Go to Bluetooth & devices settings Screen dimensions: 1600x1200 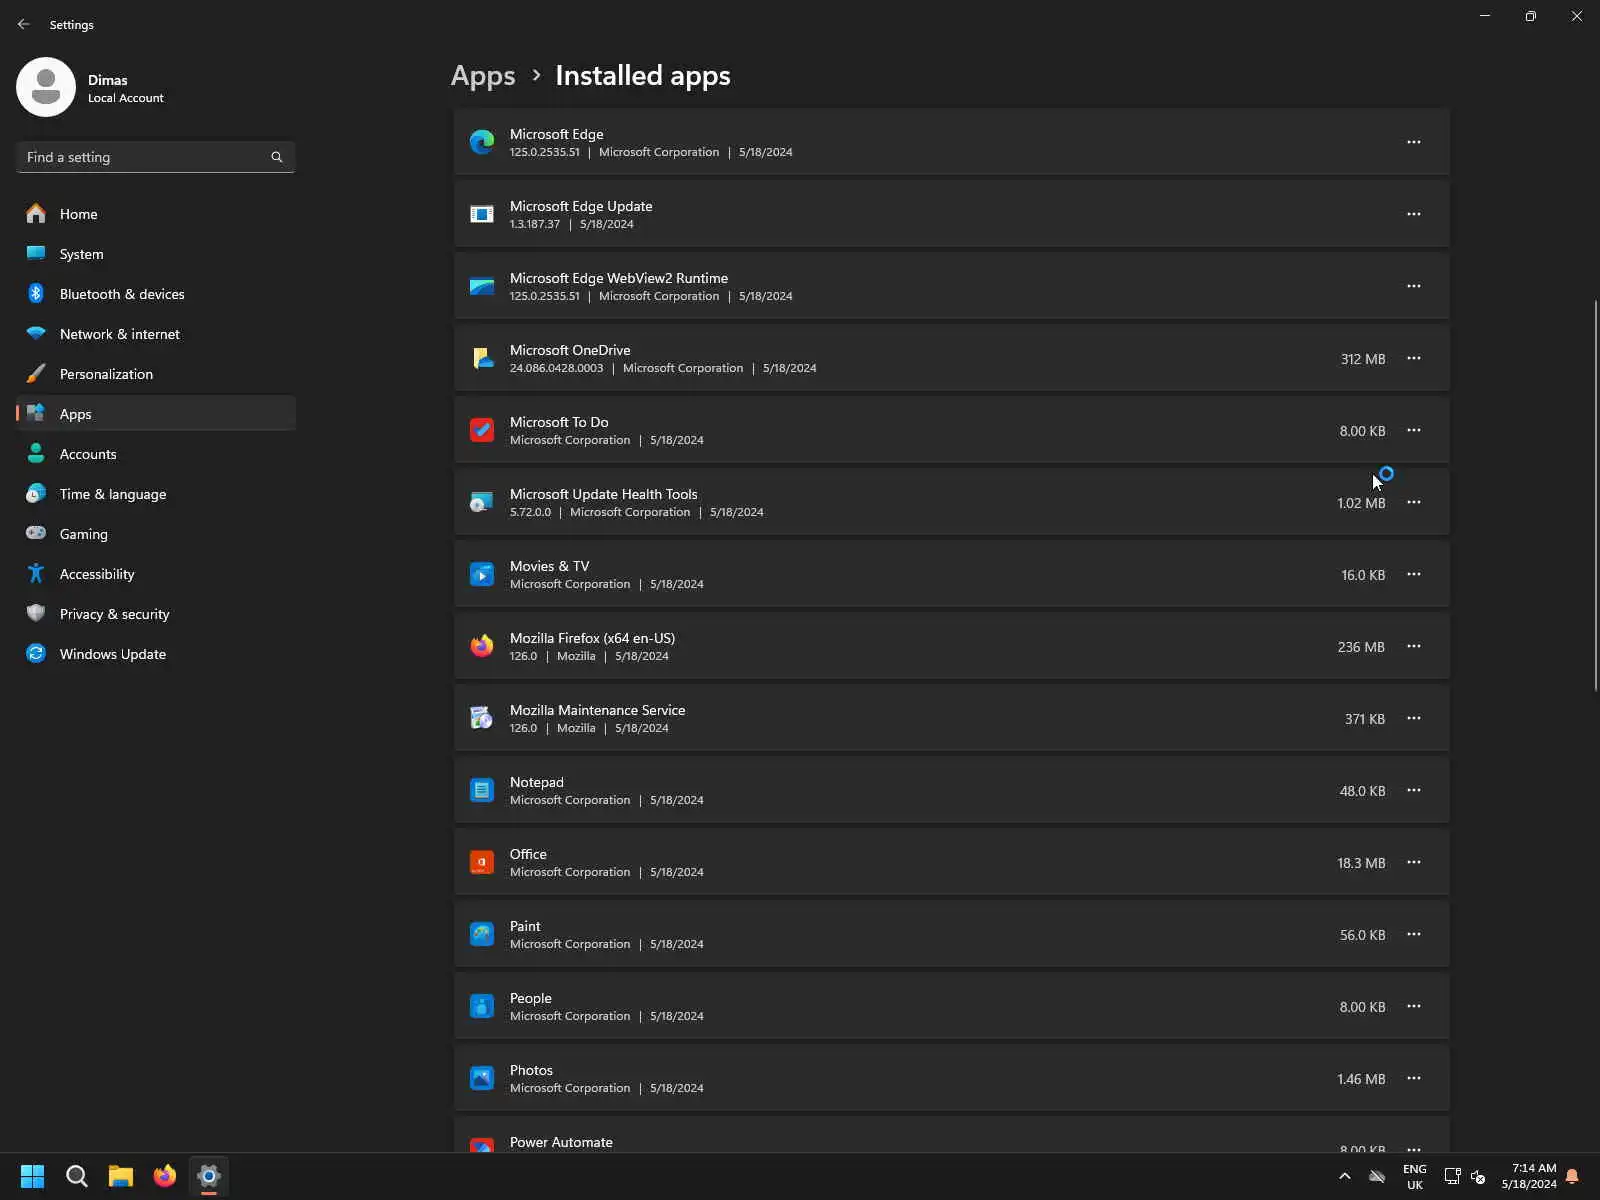(122, 294)
